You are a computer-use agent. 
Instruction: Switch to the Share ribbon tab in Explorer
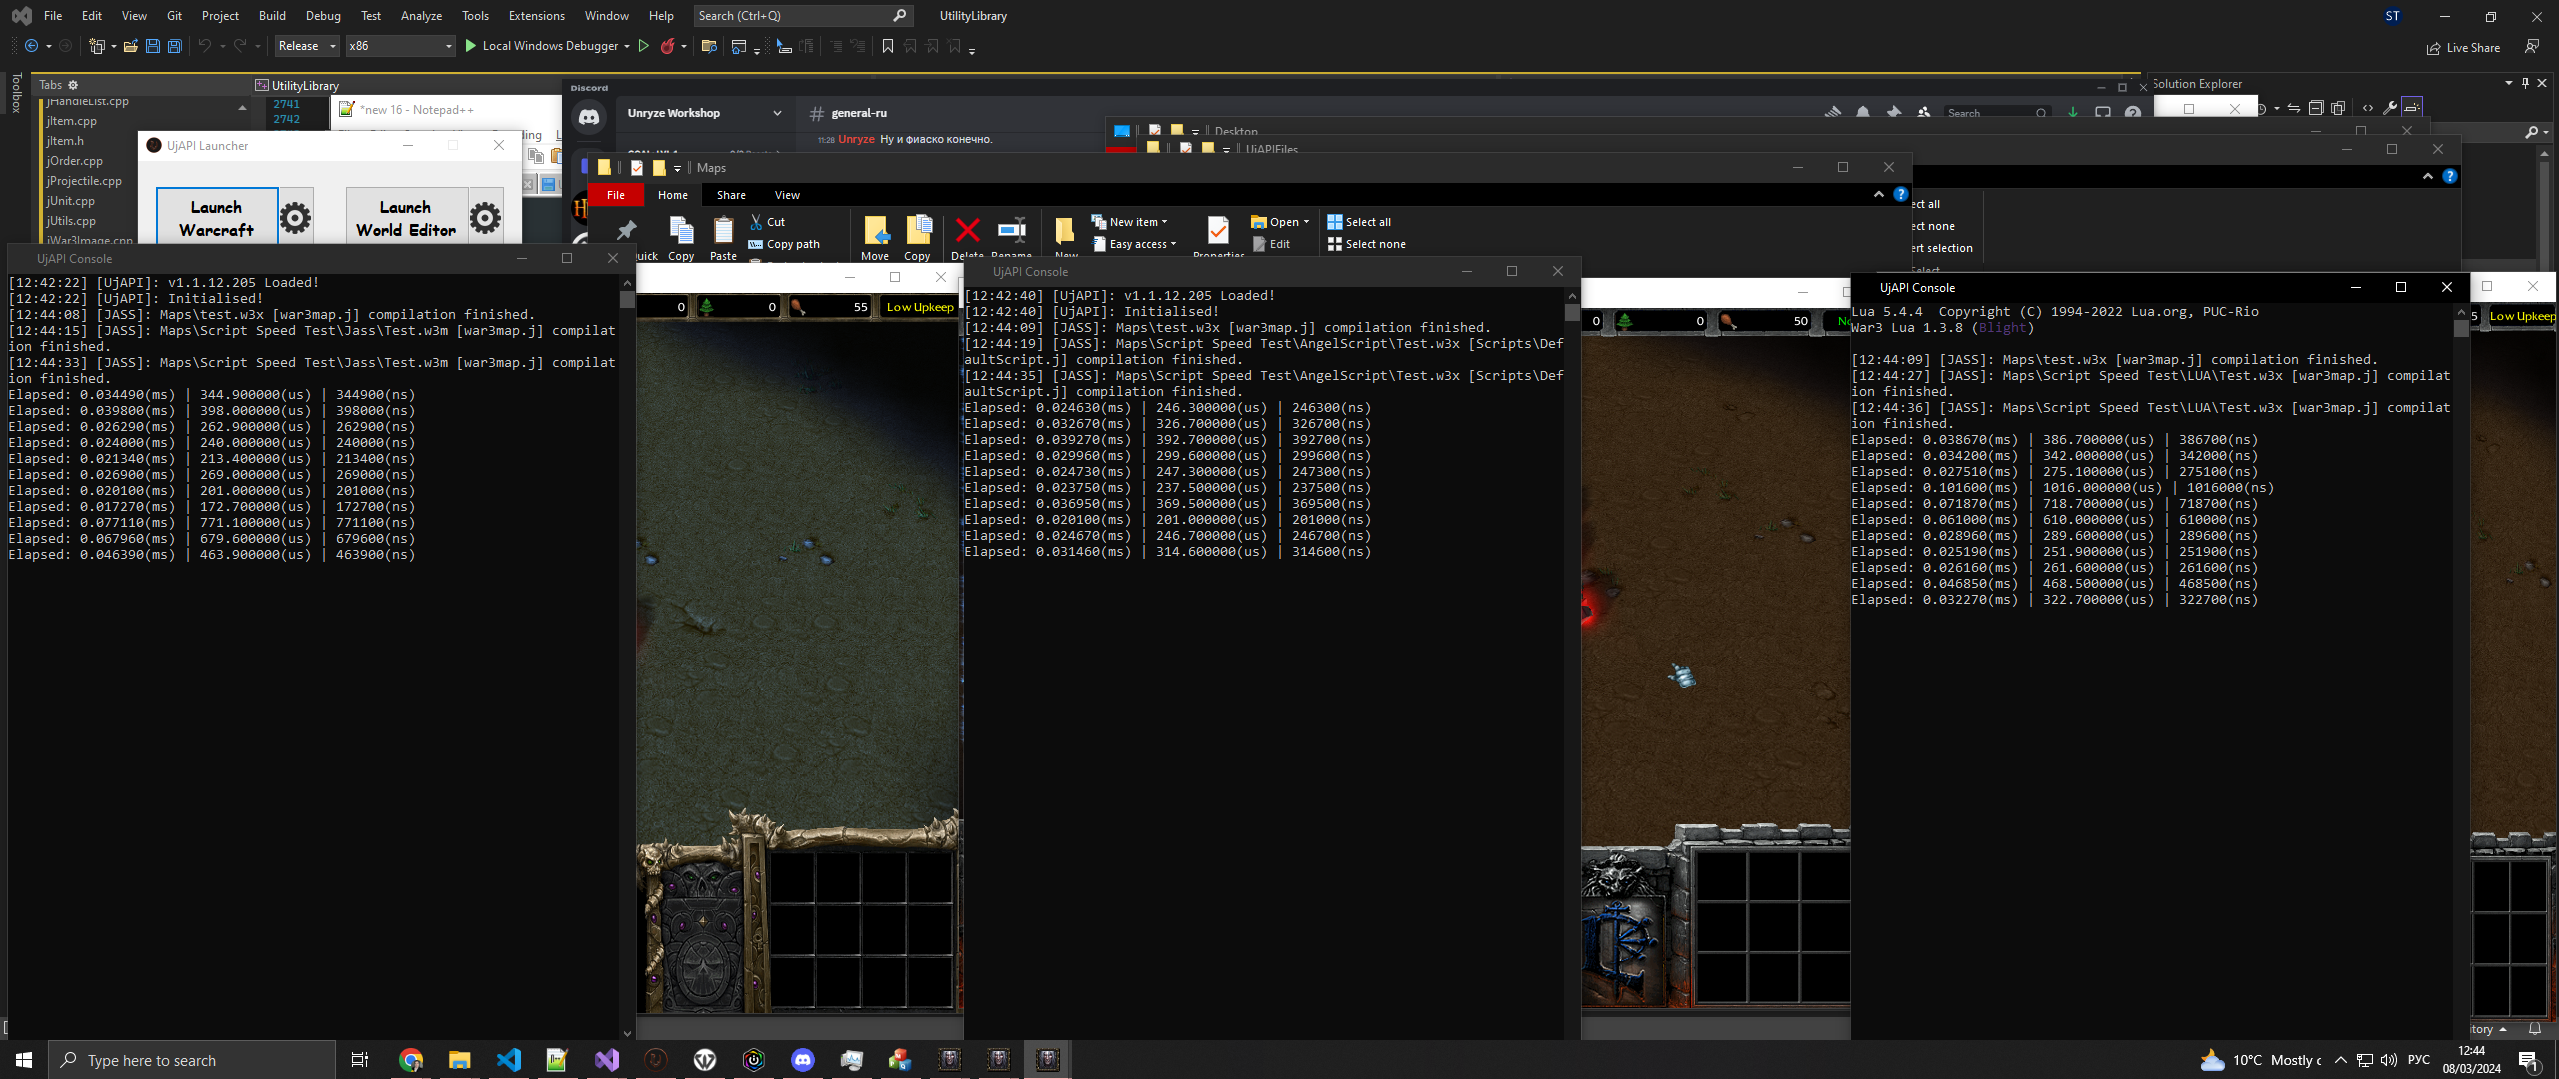point(731,195)
